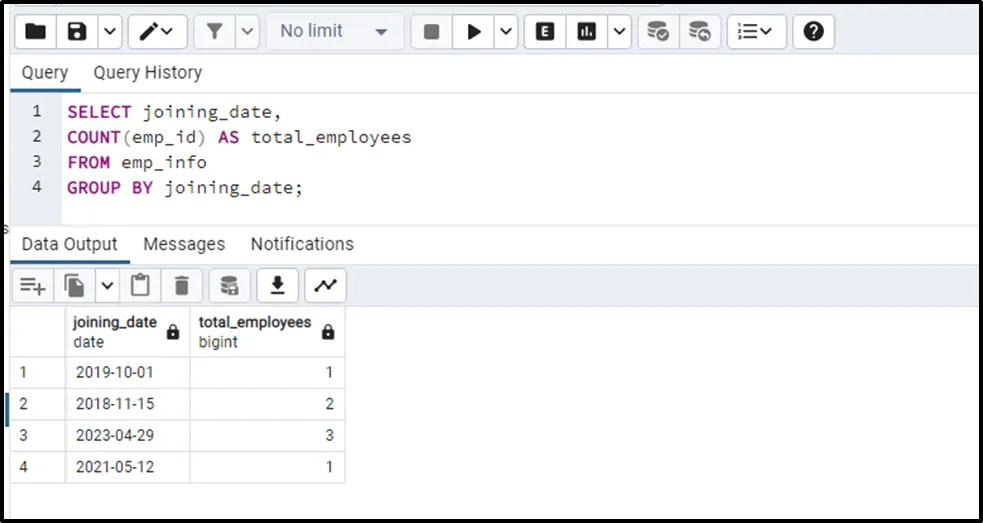The height and width of the screenshot is (523, 983).
Task: Click the Explain Analyze chart icon
Action: pos(587,32)
